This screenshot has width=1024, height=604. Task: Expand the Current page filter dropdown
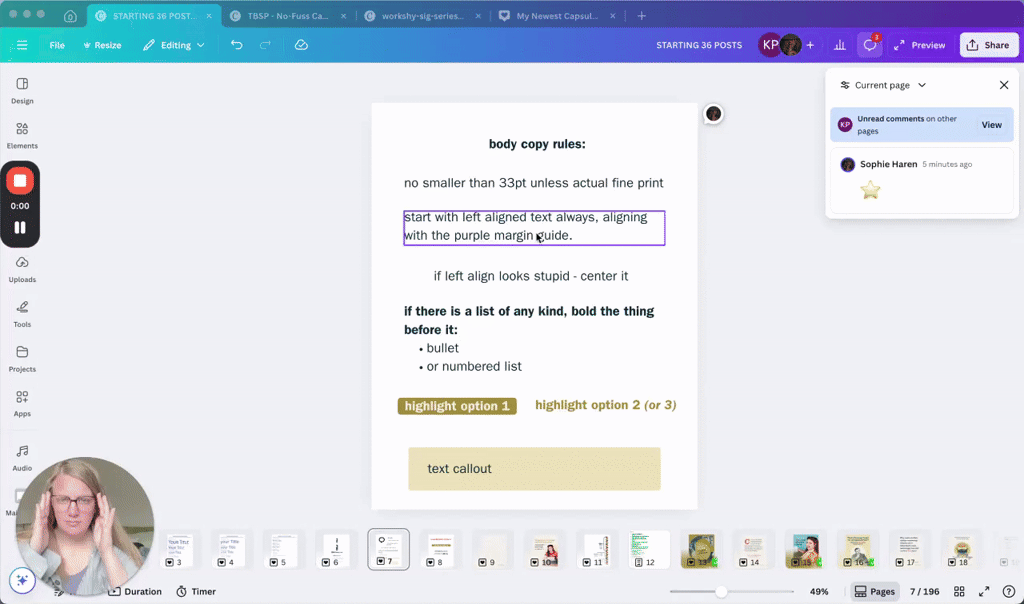[883, 85]
